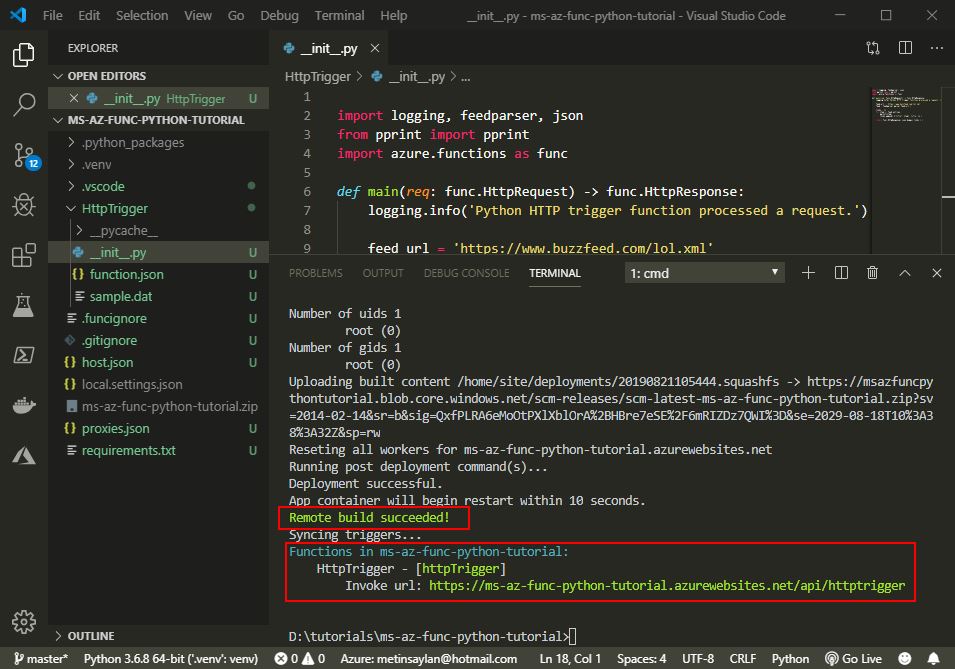Open the proxies.json file
The image size is (955, 669).
tap(158, 428)
